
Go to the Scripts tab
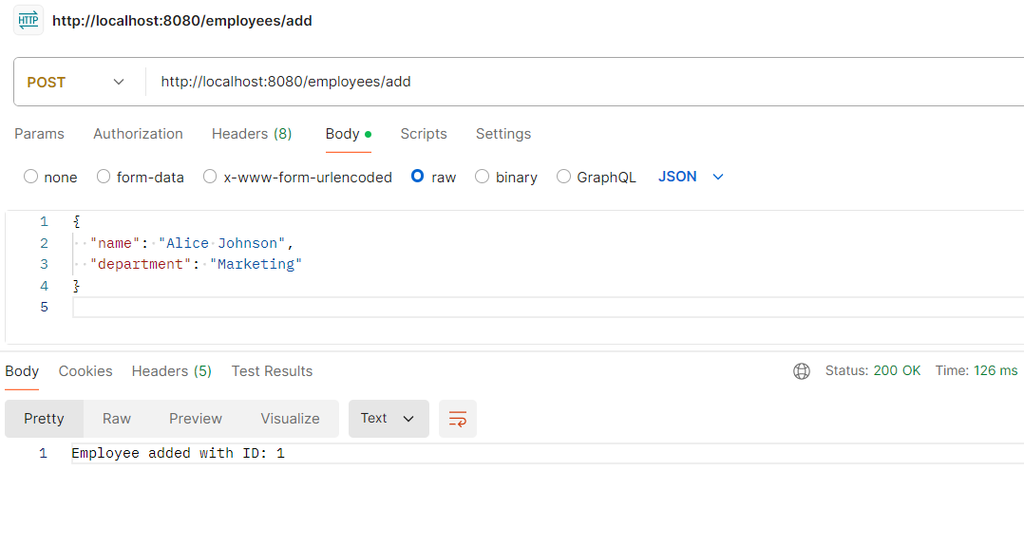click(x=423, y=134)
